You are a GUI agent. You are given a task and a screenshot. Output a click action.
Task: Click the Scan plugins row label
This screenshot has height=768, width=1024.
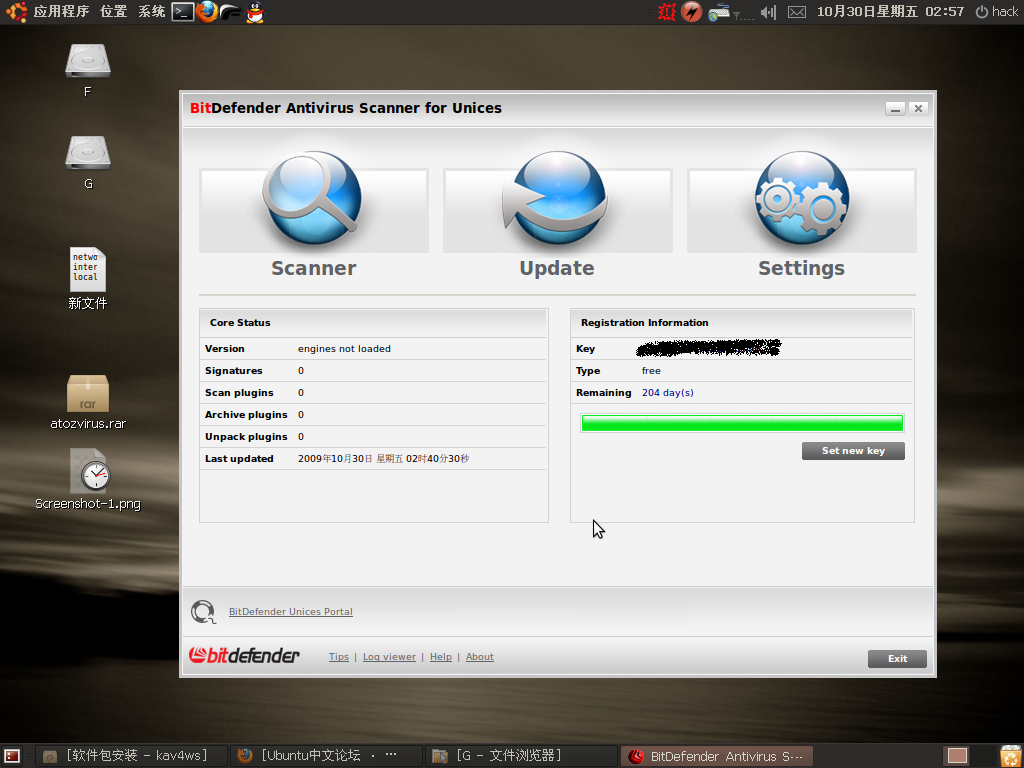coord(239,392)
